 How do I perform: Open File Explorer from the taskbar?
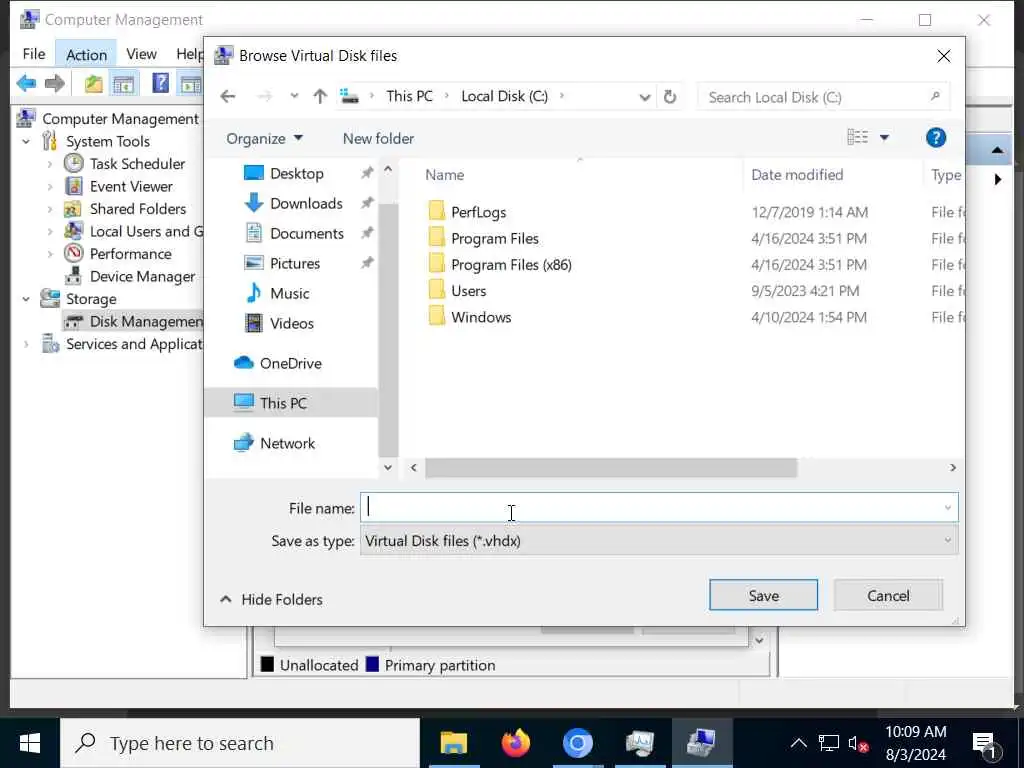pyautogui.click(x=453, y=744)
